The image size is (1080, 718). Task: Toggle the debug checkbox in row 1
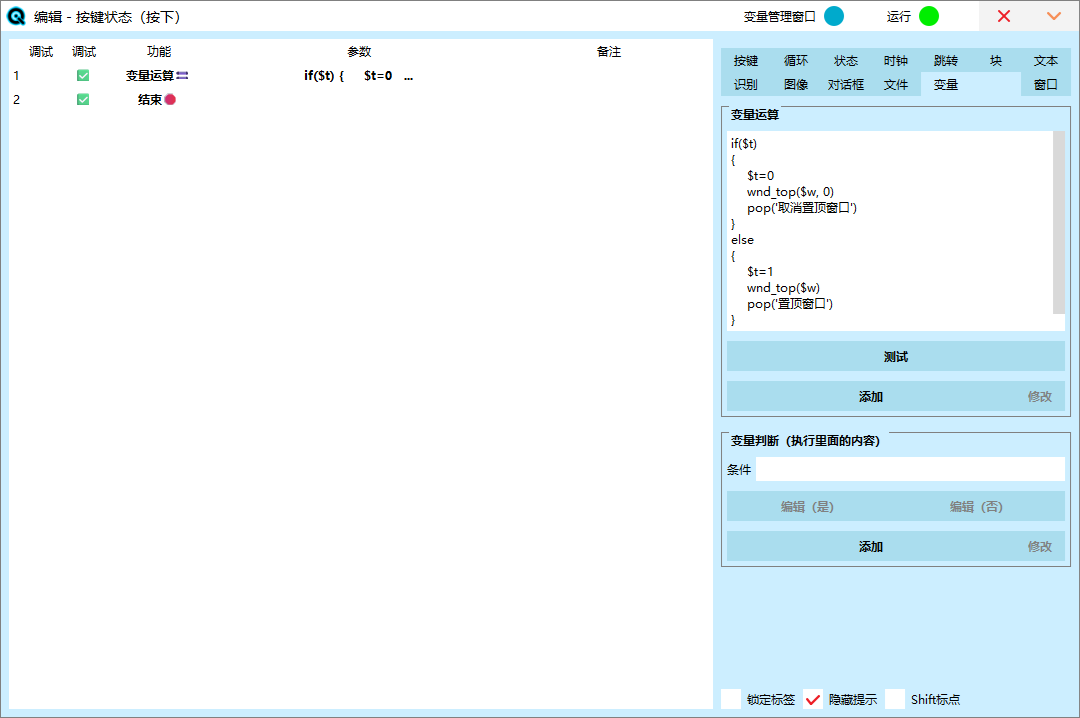pos(83,76)
